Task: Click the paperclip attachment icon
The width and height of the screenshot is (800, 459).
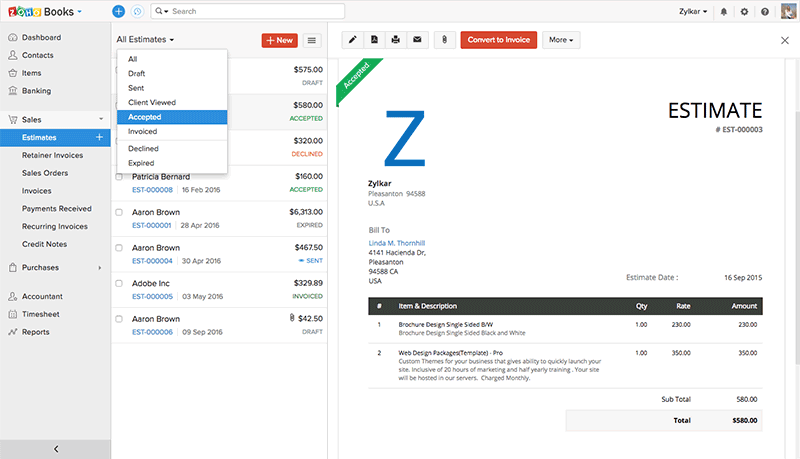Action: pos(444,40)
